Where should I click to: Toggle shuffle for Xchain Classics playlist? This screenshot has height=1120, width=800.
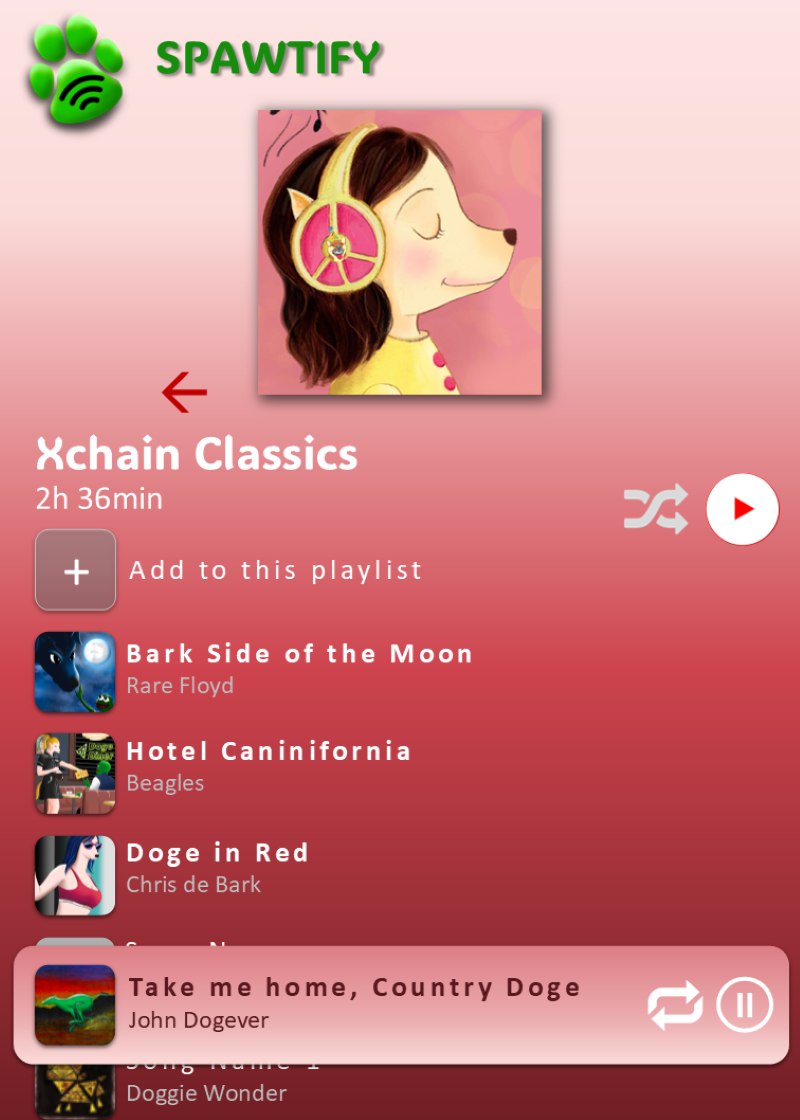coord(656,509)
